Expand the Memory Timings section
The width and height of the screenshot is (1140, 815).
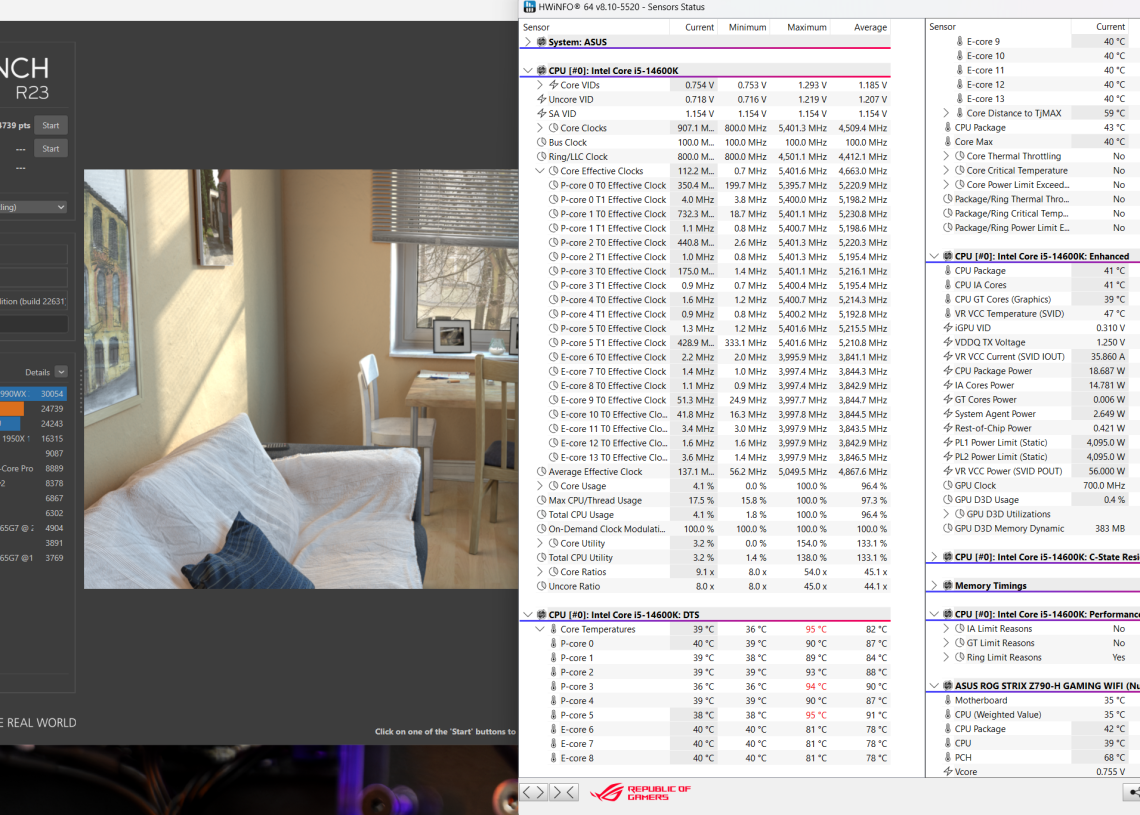tap(934, 585)
